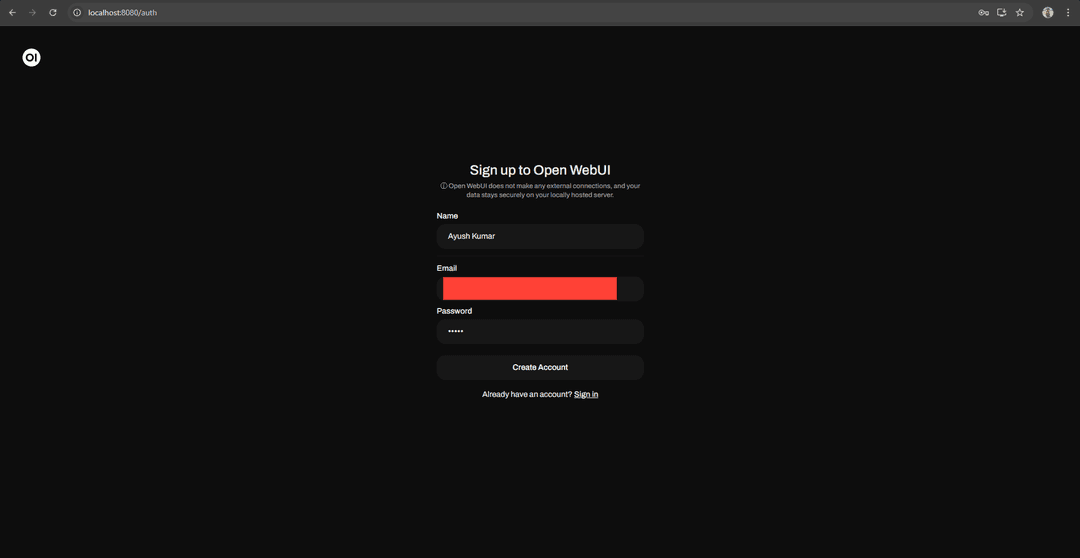Image resolution: width=1080 pixels, height=558 pixels.
Task: Click the Email field label
Action: click(447, 268)
